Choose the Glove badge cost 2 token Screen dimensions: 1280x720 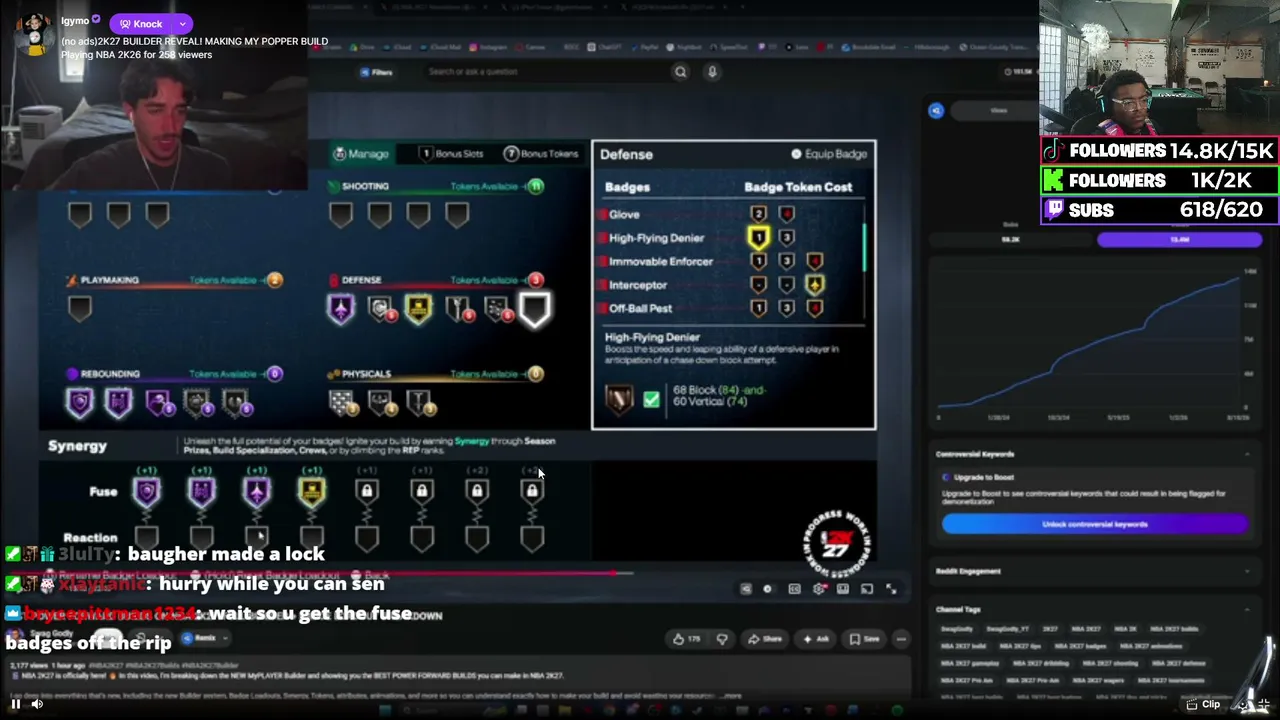click(x=758, y=214)
